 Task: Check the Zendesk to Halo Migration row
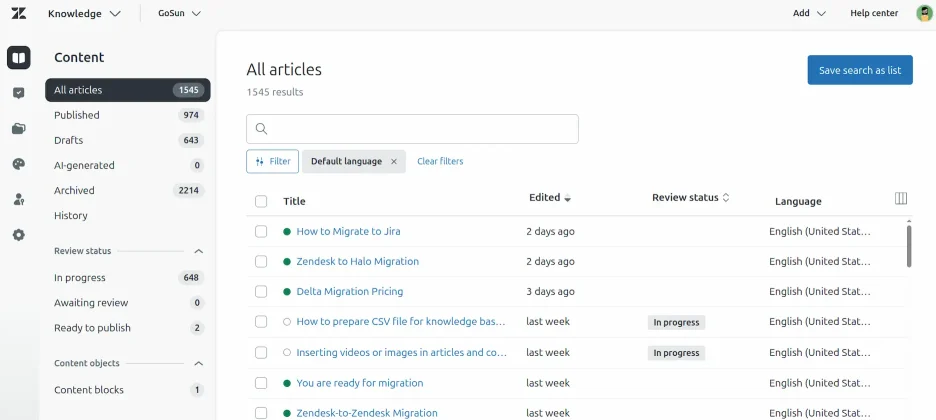tap(261, 261)
